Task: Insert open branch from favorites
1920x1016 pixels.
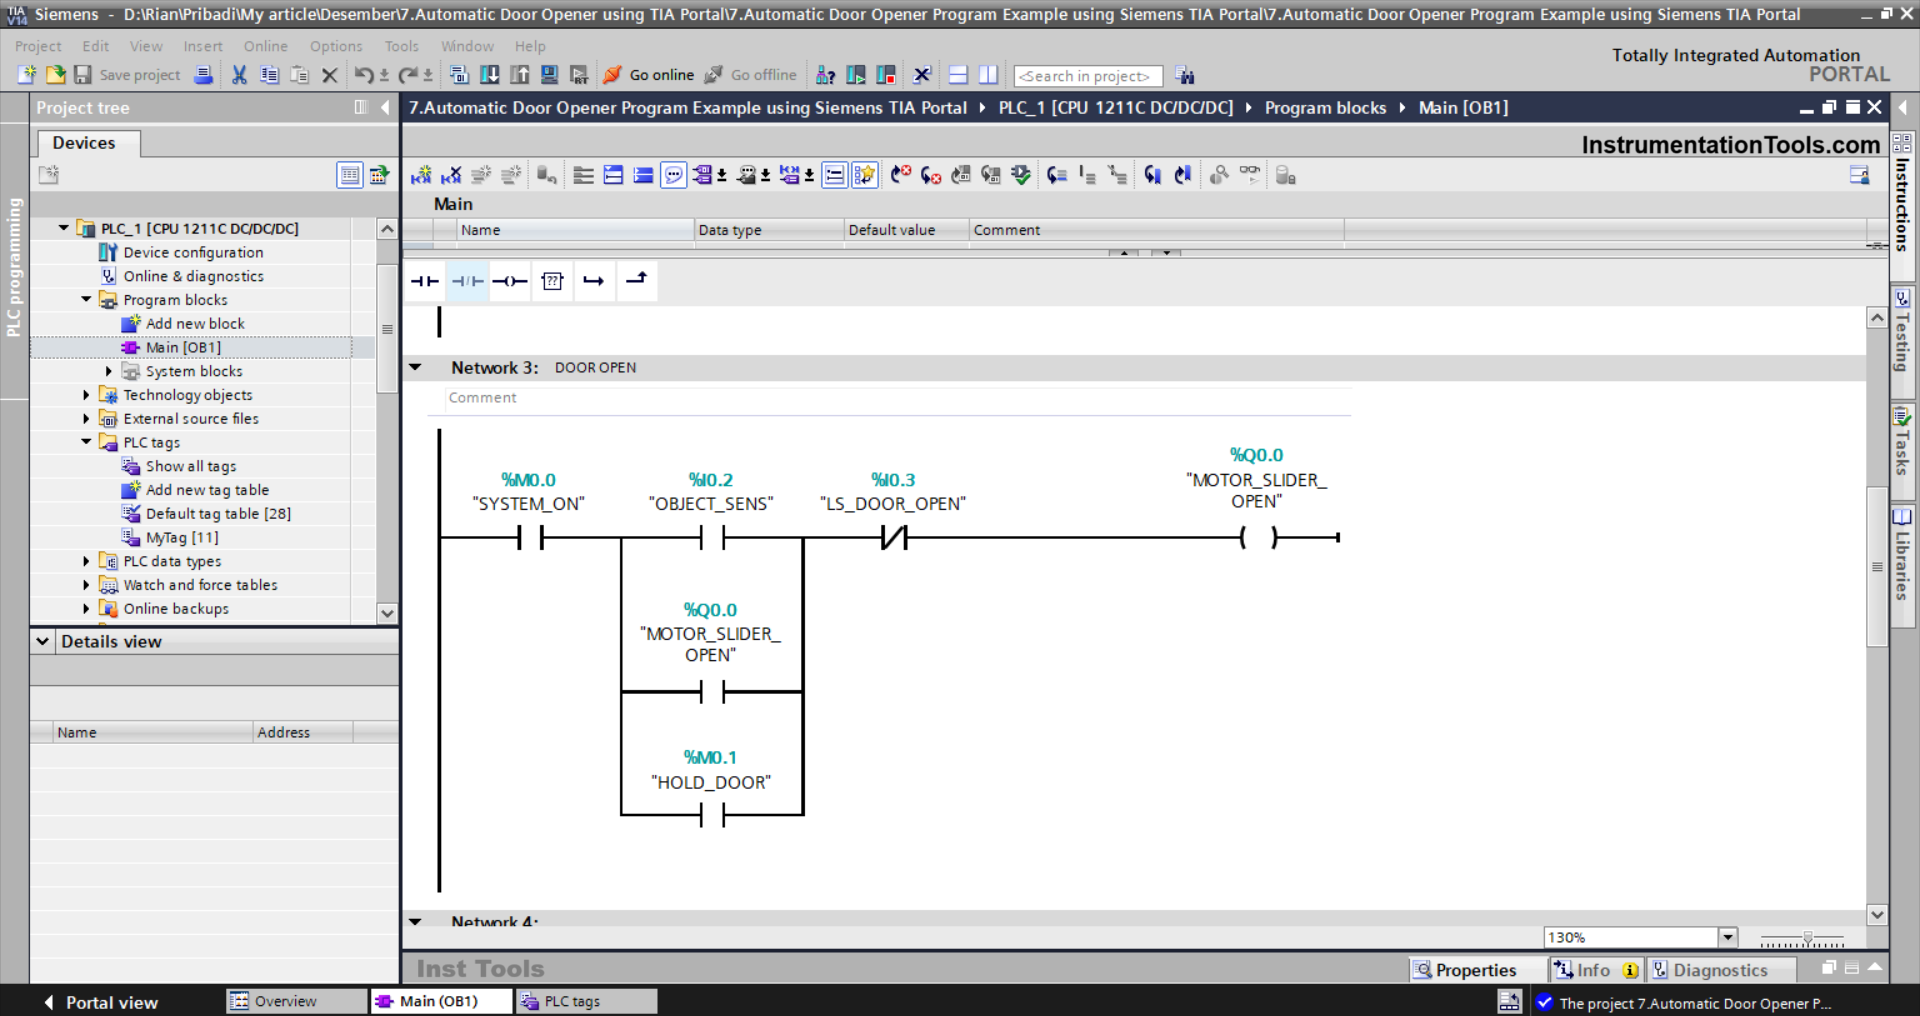Action: (594, 281)
